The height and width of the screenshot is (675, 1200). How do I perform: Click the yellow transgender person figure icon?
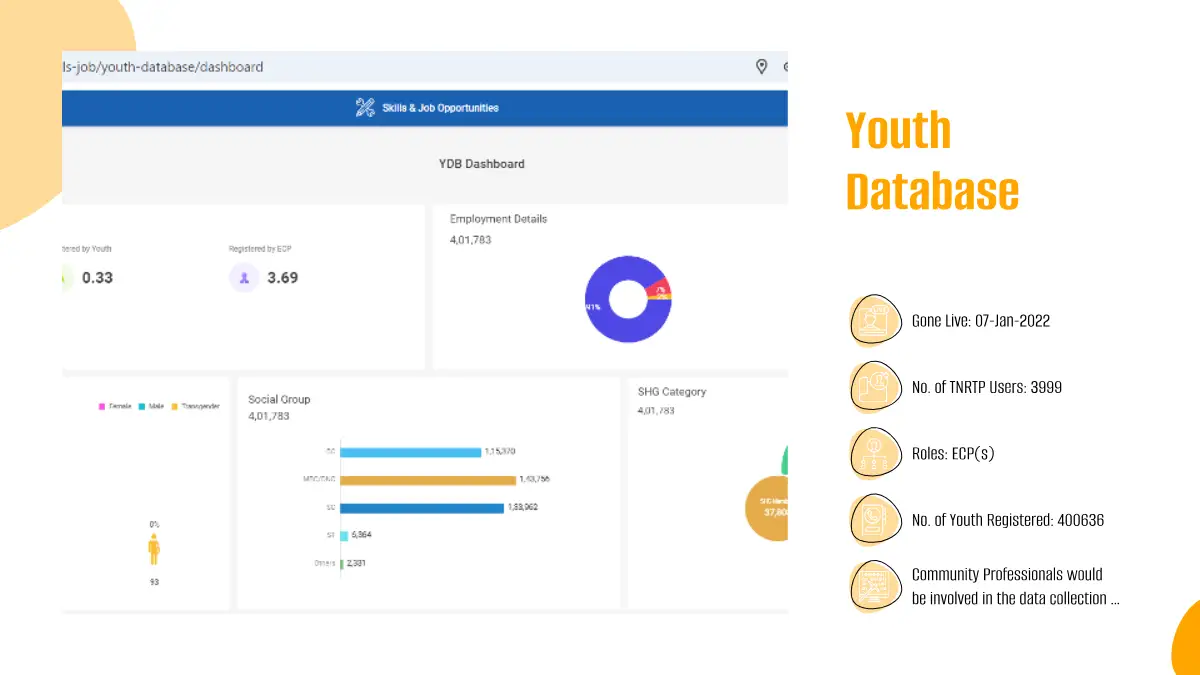pyautogui.click(x=154, y=549)
